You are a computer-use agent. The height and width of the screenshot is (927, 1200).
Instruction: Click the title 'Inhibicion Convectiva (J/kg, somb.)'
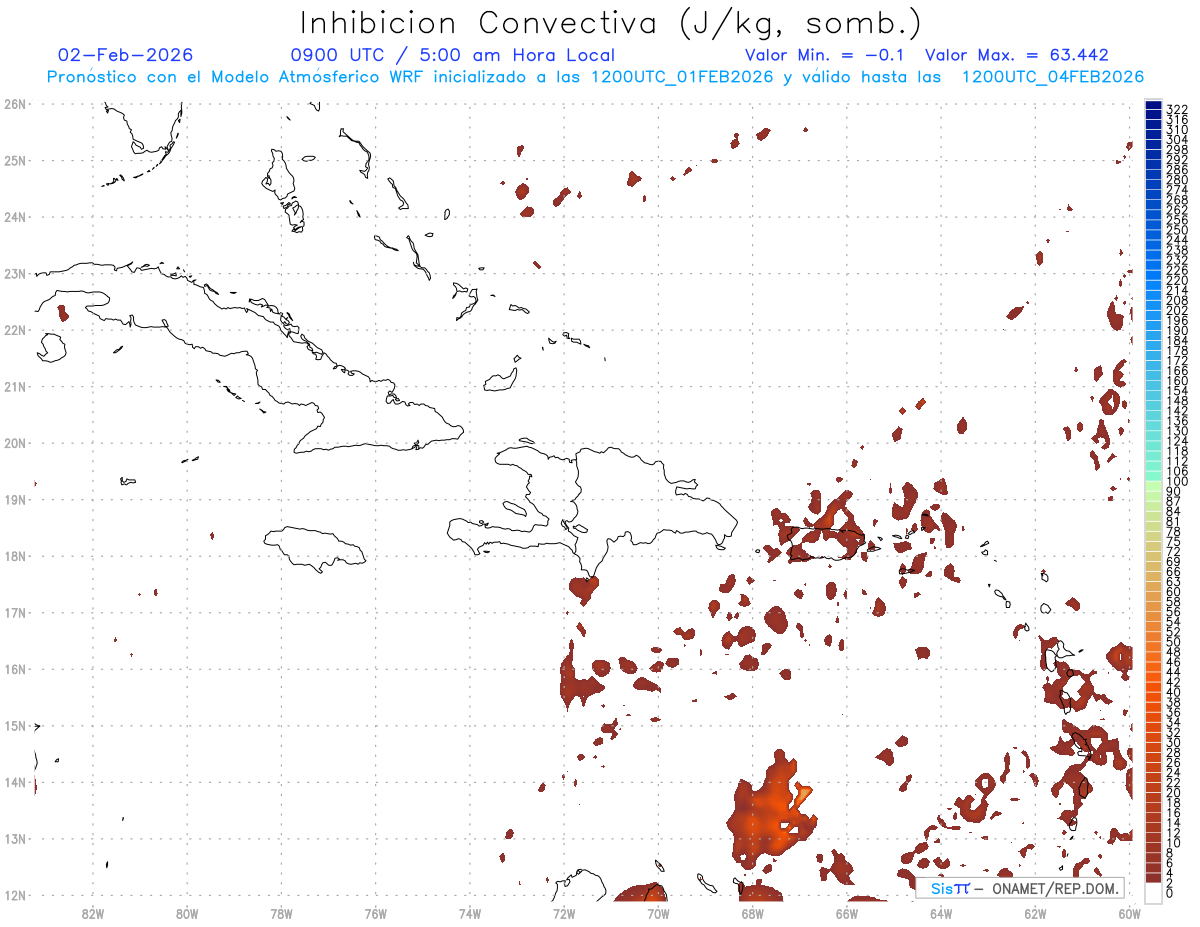point(611,23)
